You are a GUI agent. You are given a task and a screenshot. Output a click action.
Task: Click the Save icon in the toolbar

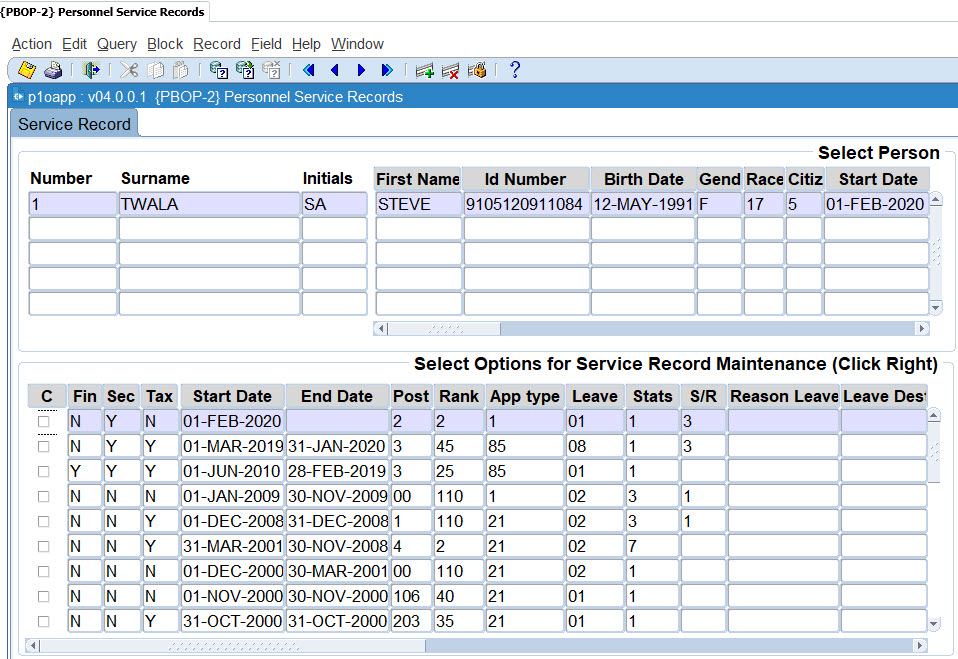click(x=27, y=70)
